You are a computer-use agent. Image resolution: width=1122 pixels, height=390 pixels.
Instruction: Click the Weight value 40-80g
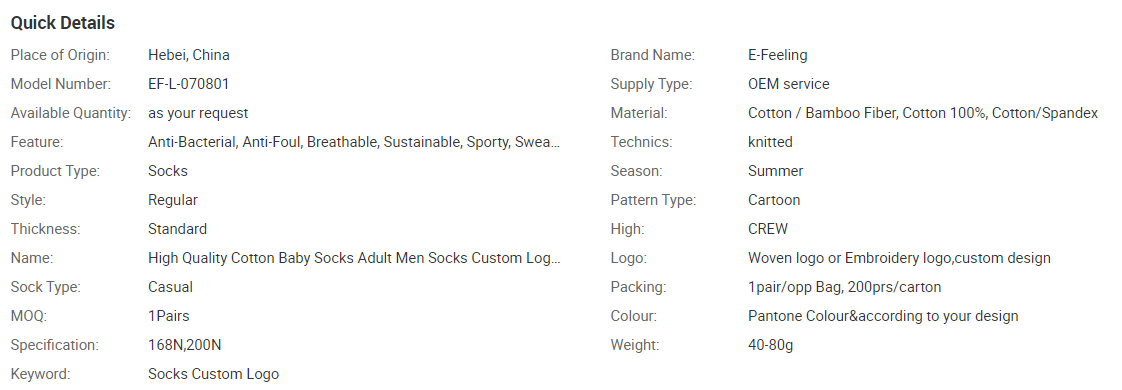click(771, 345)
